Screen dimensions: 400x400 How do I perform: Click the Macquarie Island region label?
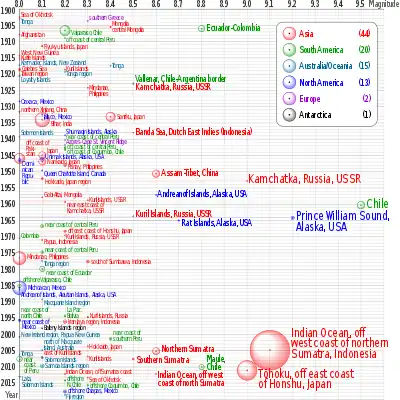[67, 303]
